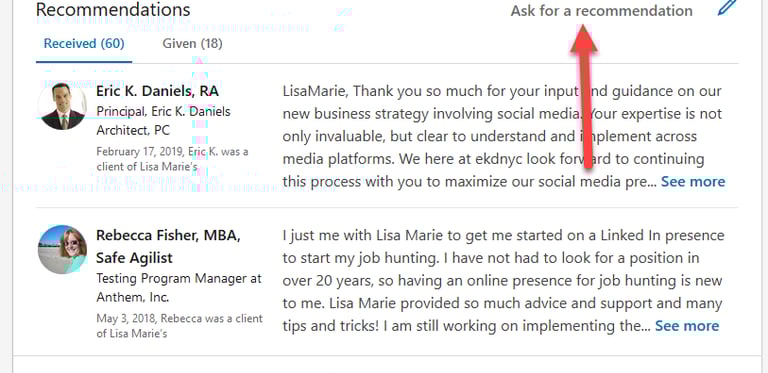Click Eric's recommendation text starting LisaMarie
Viewport: 768px width, 373px height.
[x=504, y=137]
